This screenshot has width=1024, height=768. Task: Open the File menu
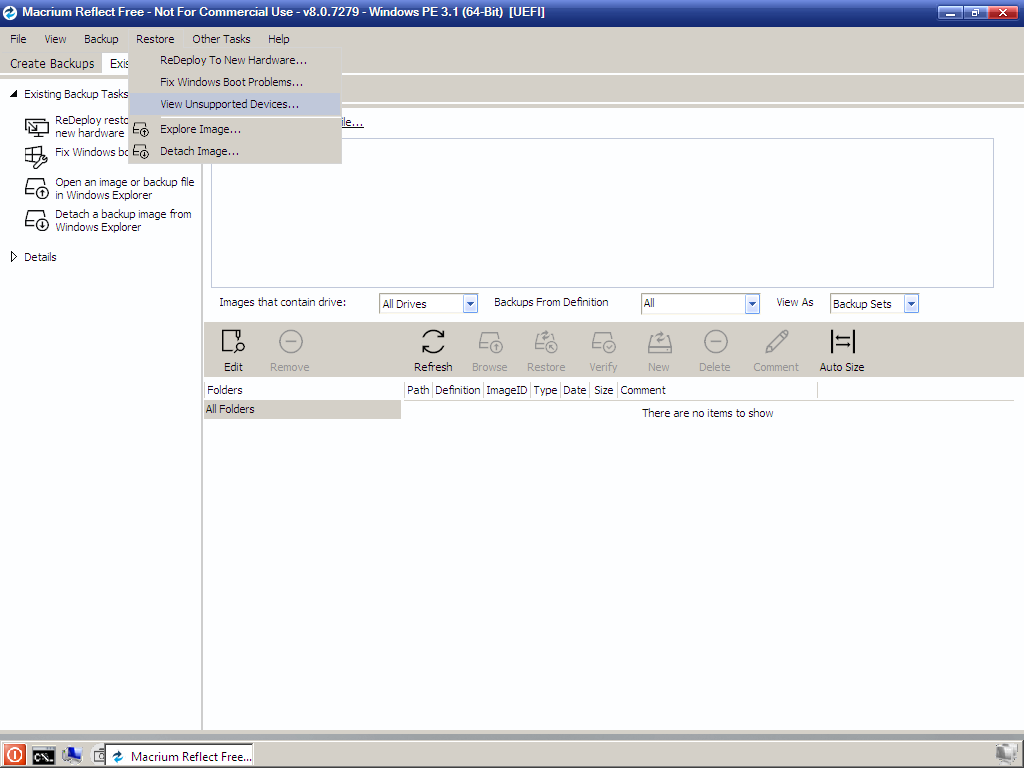(18, 39)
